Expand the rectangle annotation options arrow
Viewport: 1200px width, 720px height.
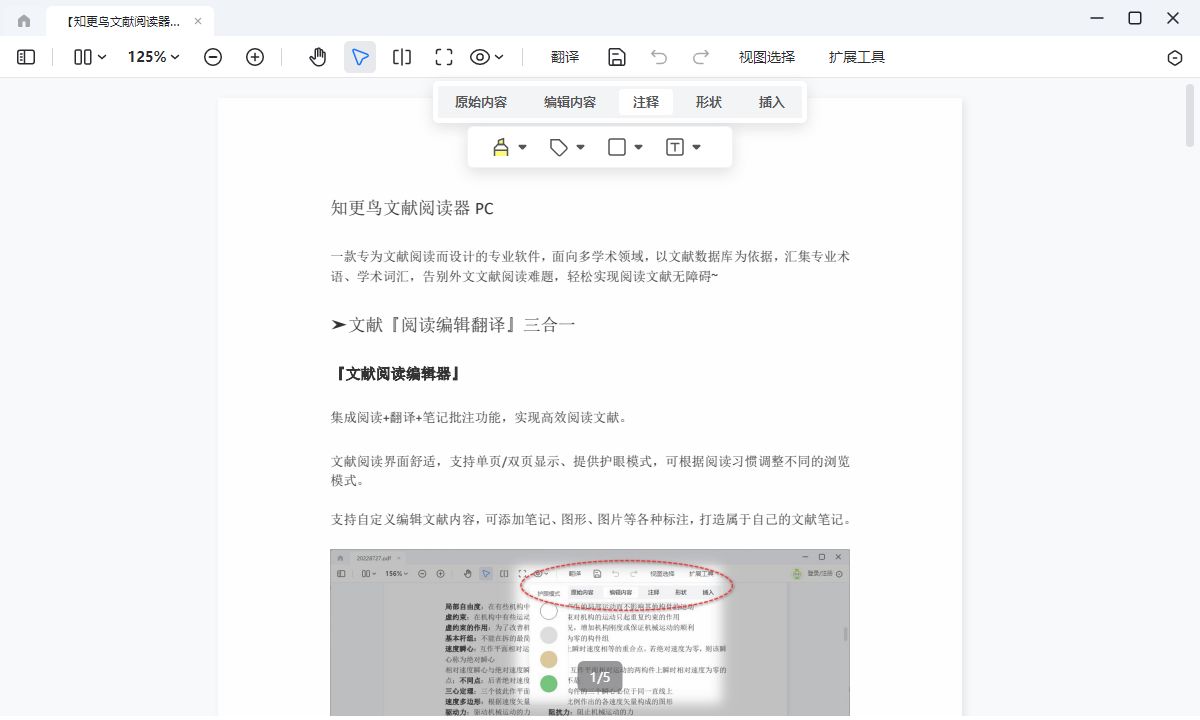pyautogui.click(x=638, y=147)
